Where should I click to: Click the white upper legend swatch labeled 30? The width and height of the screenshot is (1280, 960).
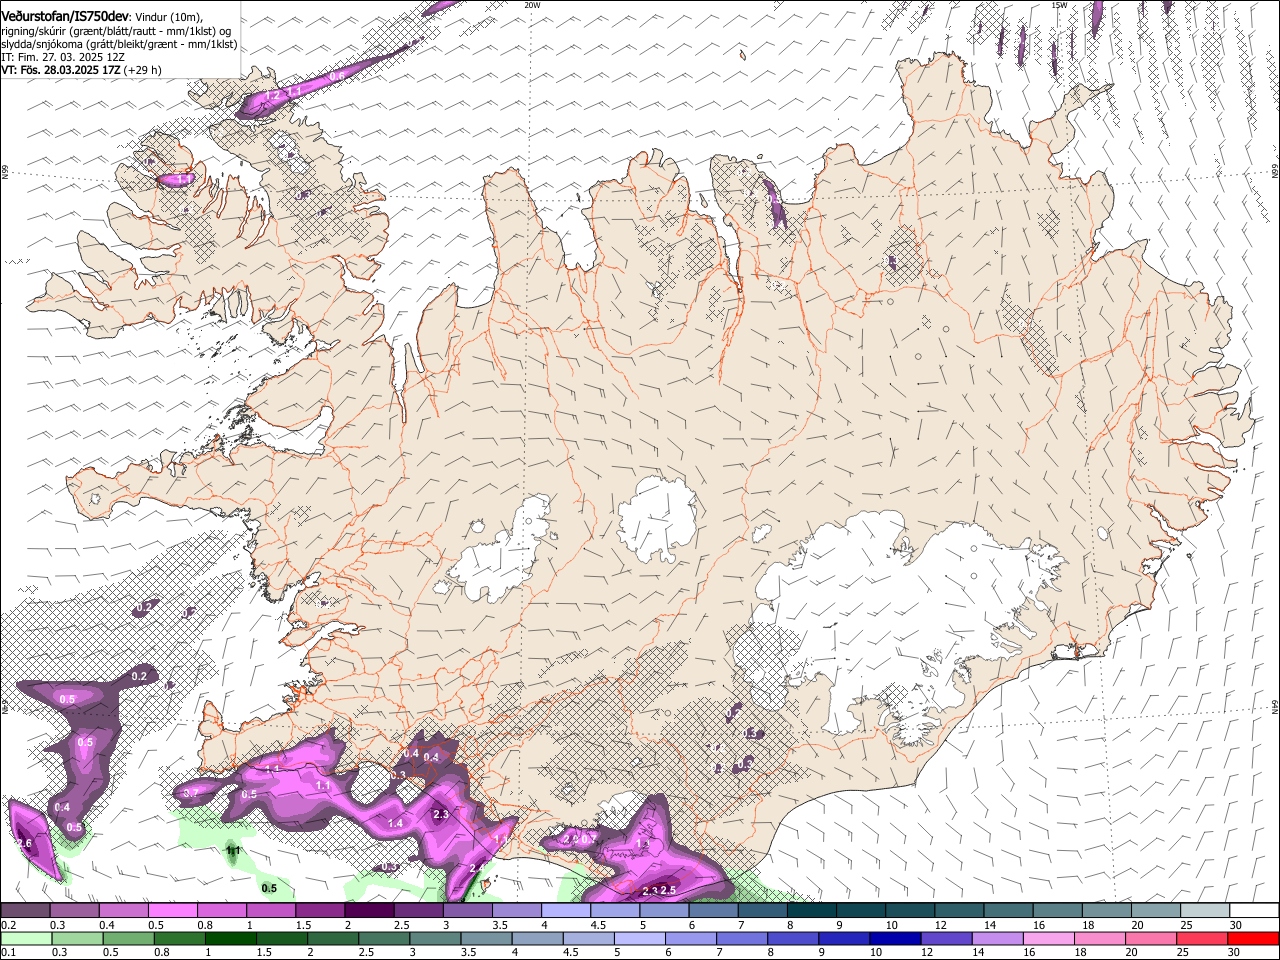pos(1254,911)
